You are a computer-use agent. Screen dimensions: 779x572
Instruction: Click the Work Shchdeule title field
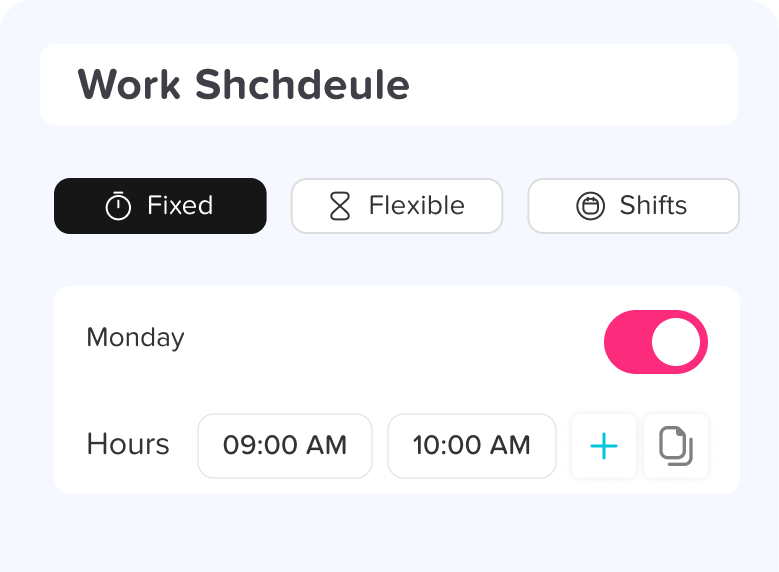(388, 84)
